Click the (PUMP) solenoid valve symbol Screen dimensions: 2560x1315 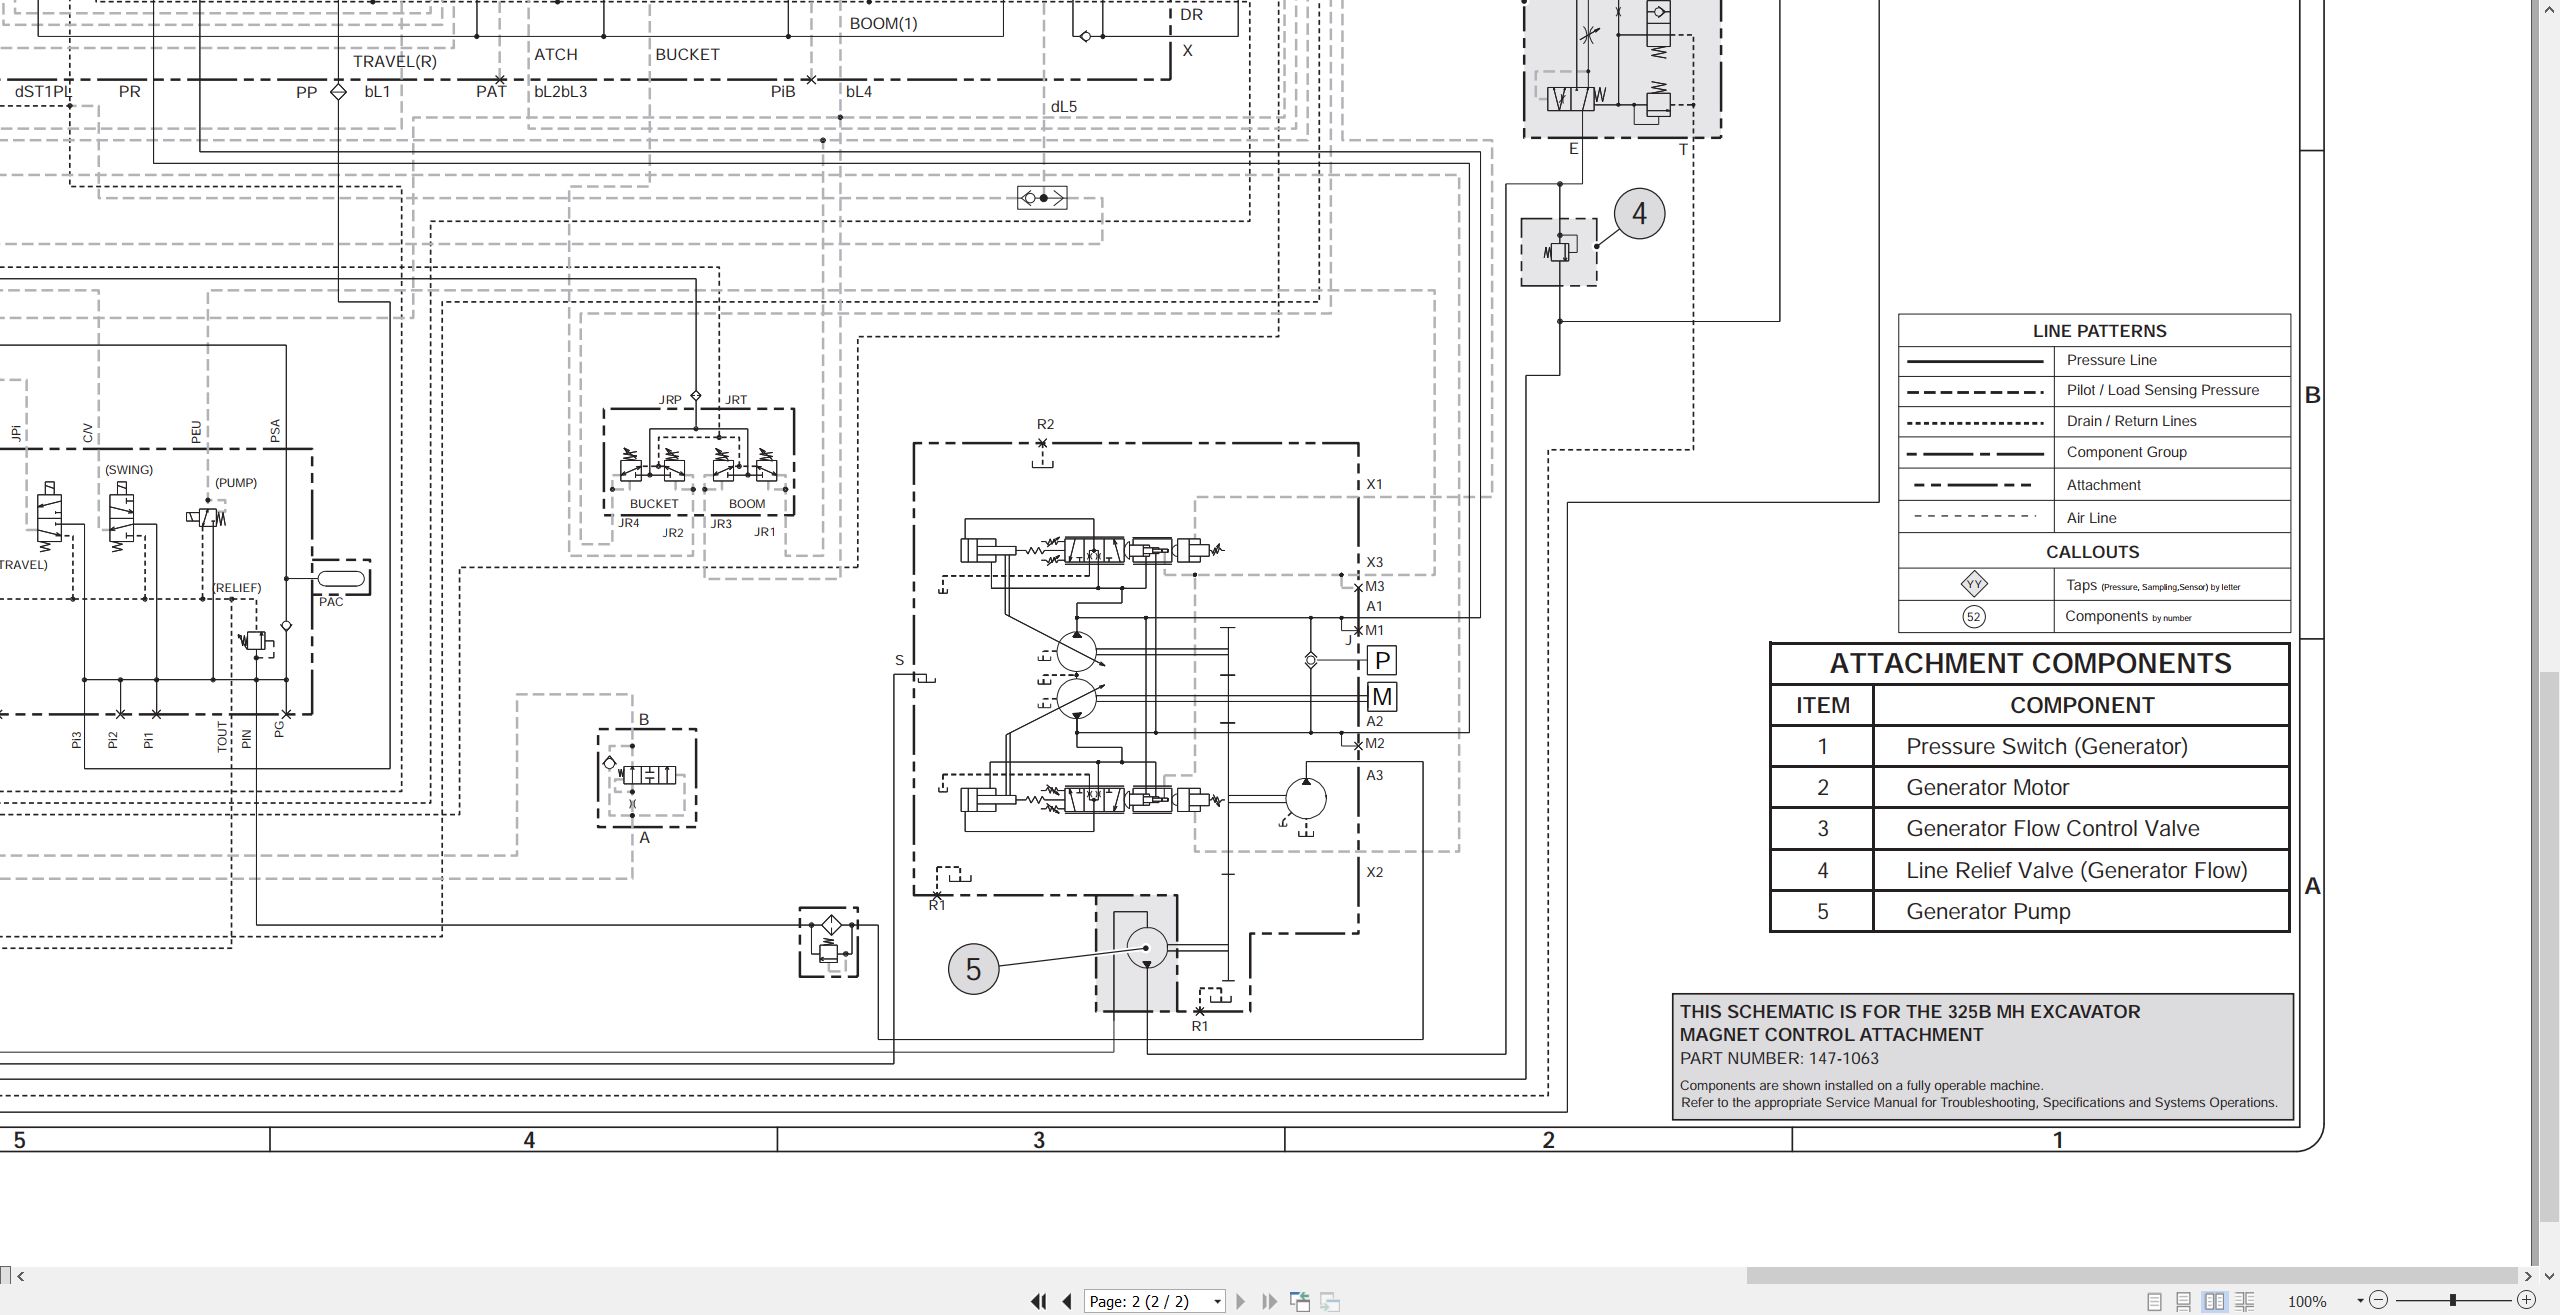206,517
